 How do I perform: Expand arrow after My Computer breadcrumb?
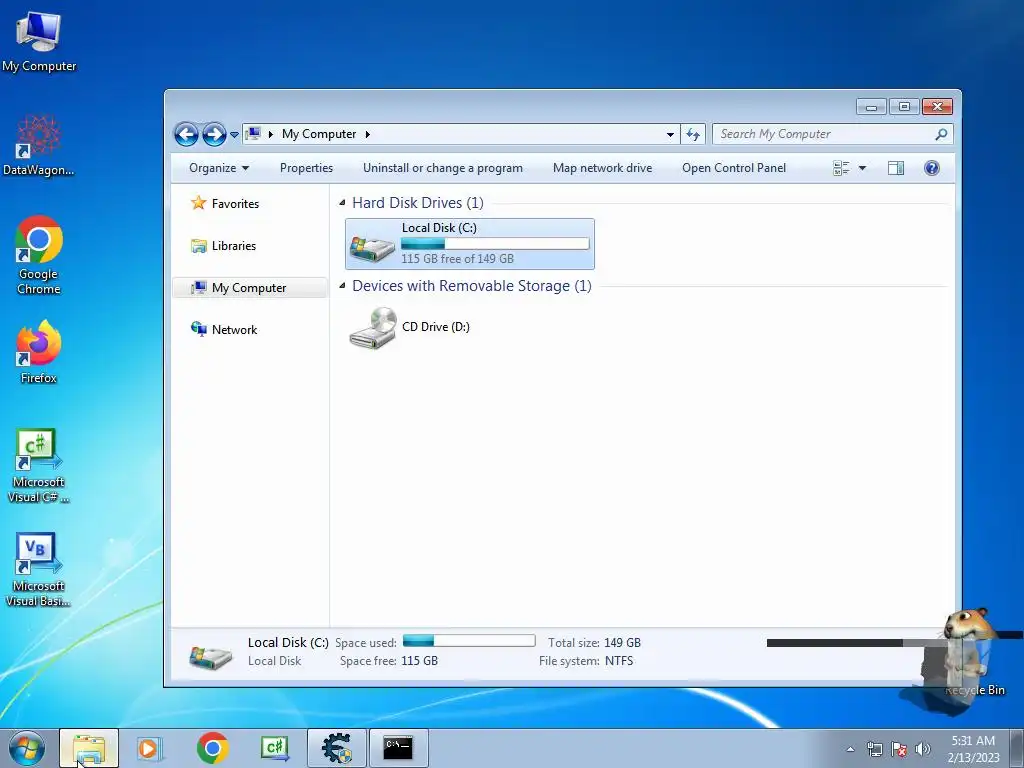368,134
